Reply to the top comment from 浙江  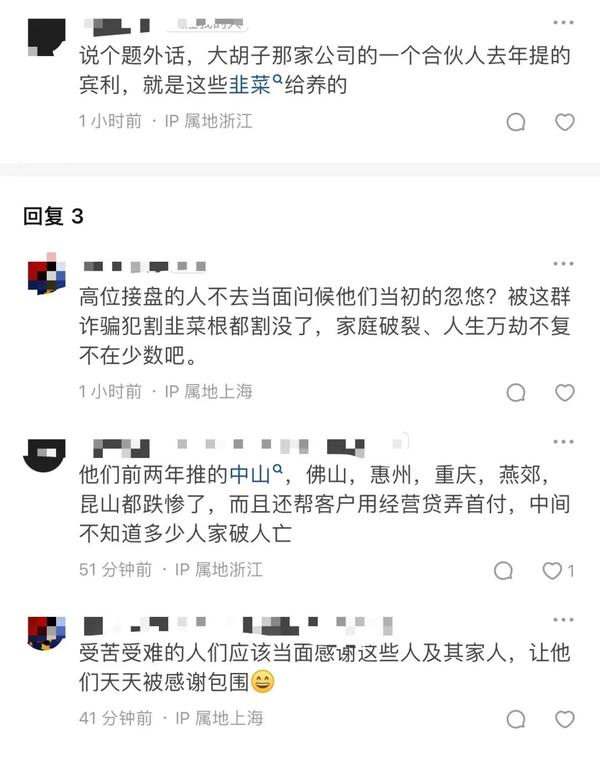(x=516, y=122)
